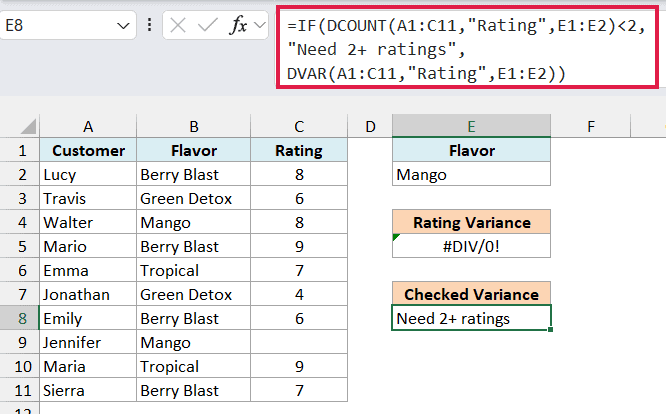Click the Customer header cell
The height and width of the screenshot is (414, 666).
tap(88, 150)
